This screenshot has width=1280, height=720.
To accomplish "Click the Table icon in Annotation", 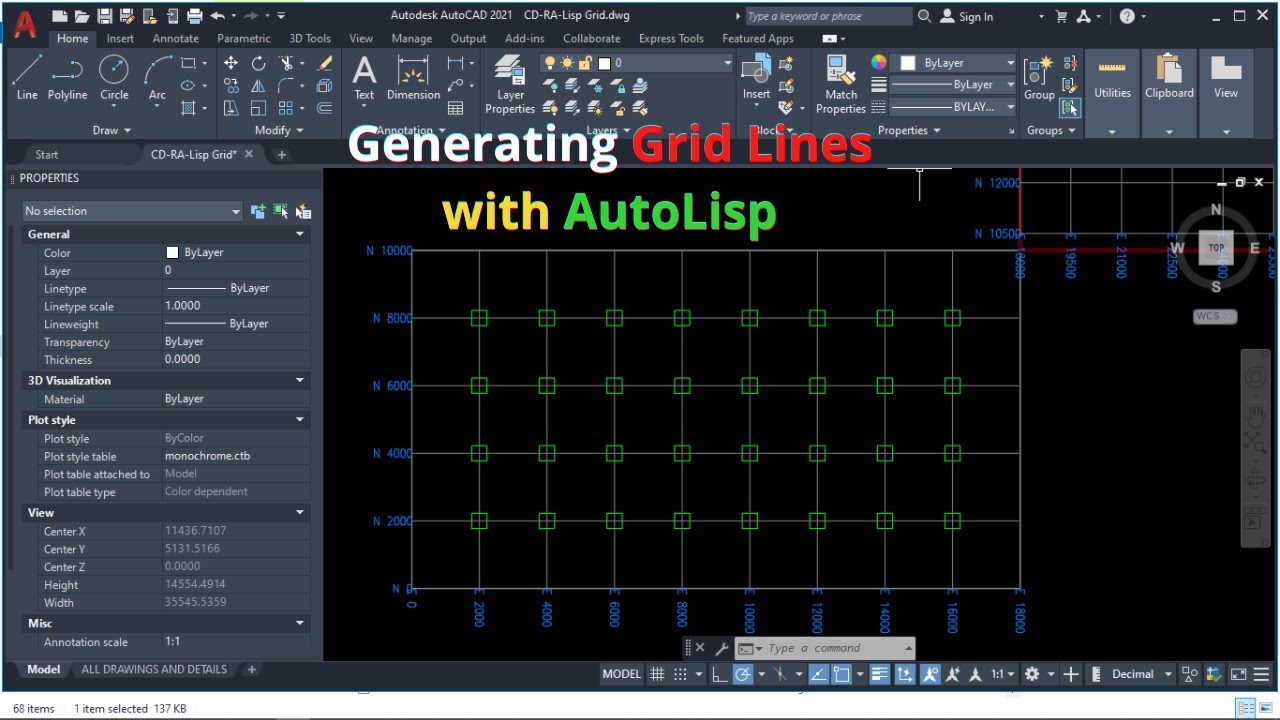I will [x=456, y=108].
